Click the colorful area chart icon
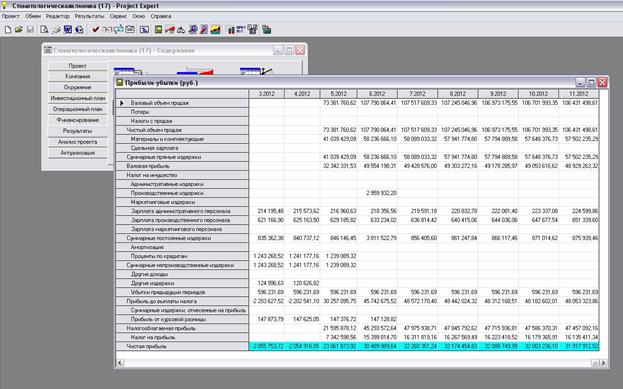 click(215, 30)
